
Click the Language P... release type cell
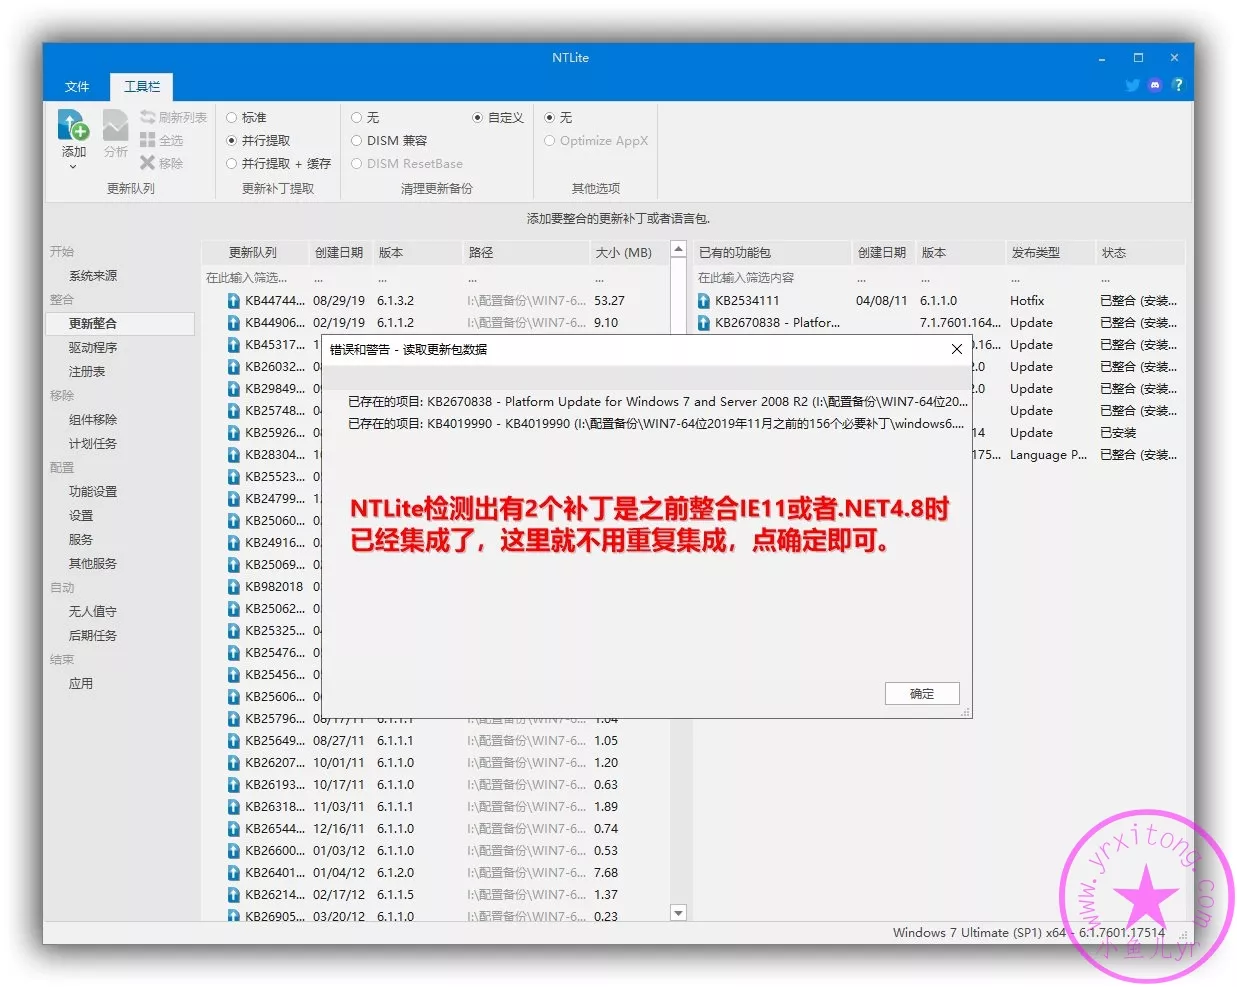click(1048, 454)
